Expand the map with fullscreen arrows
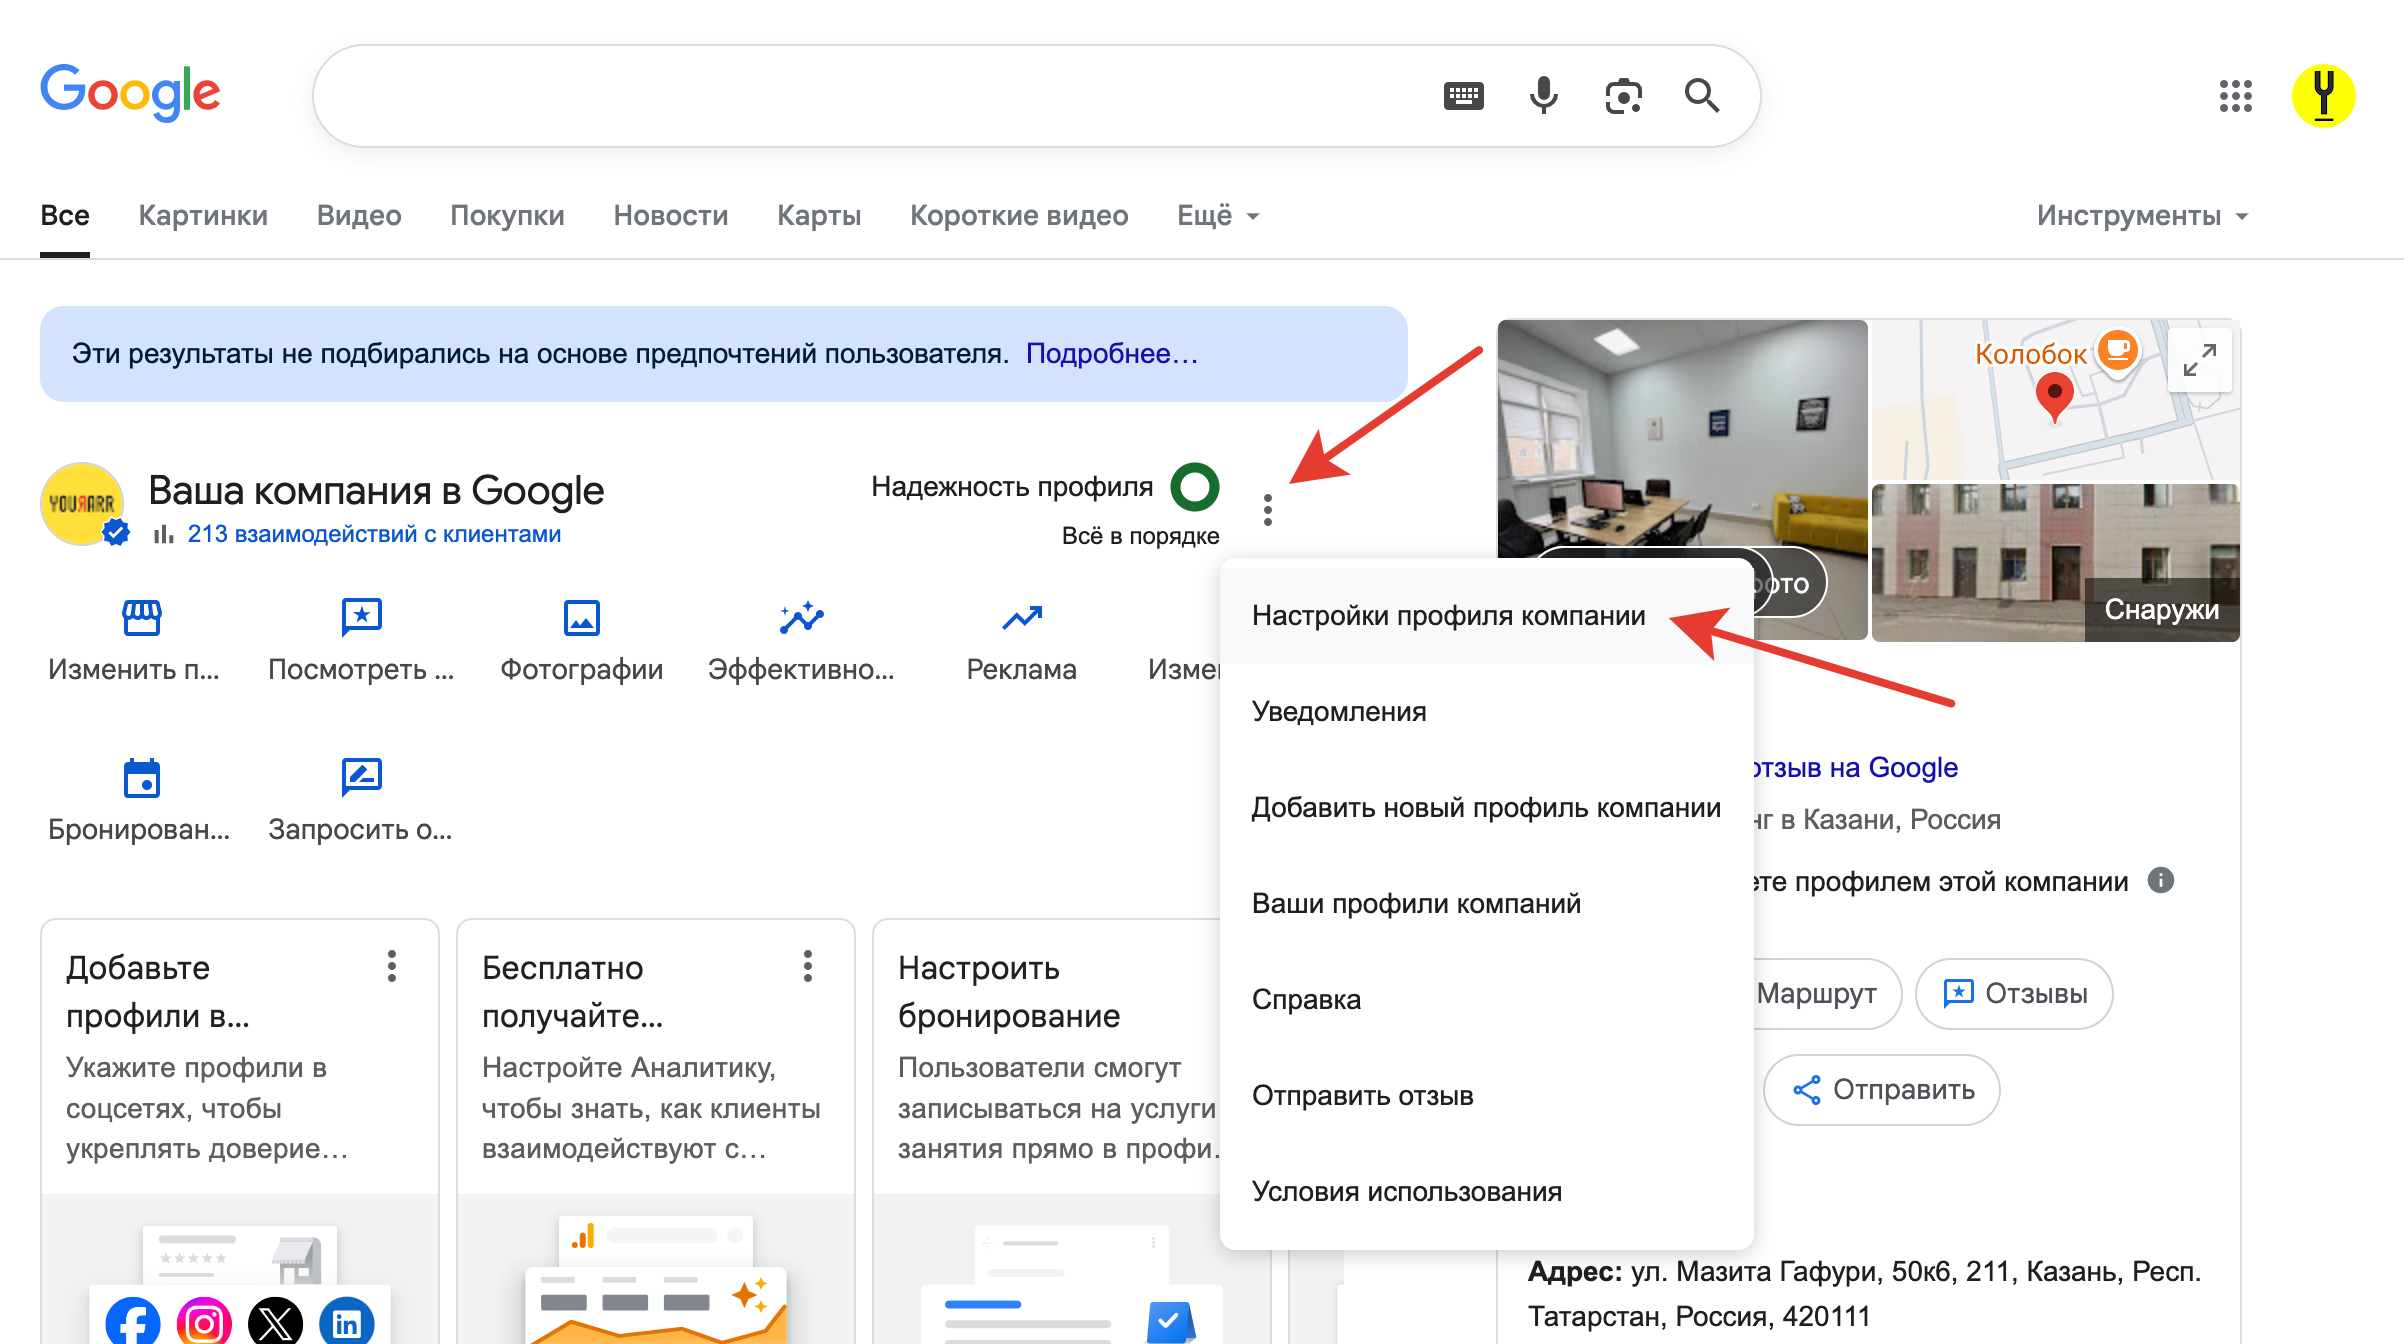 [x=2199, y=360]
